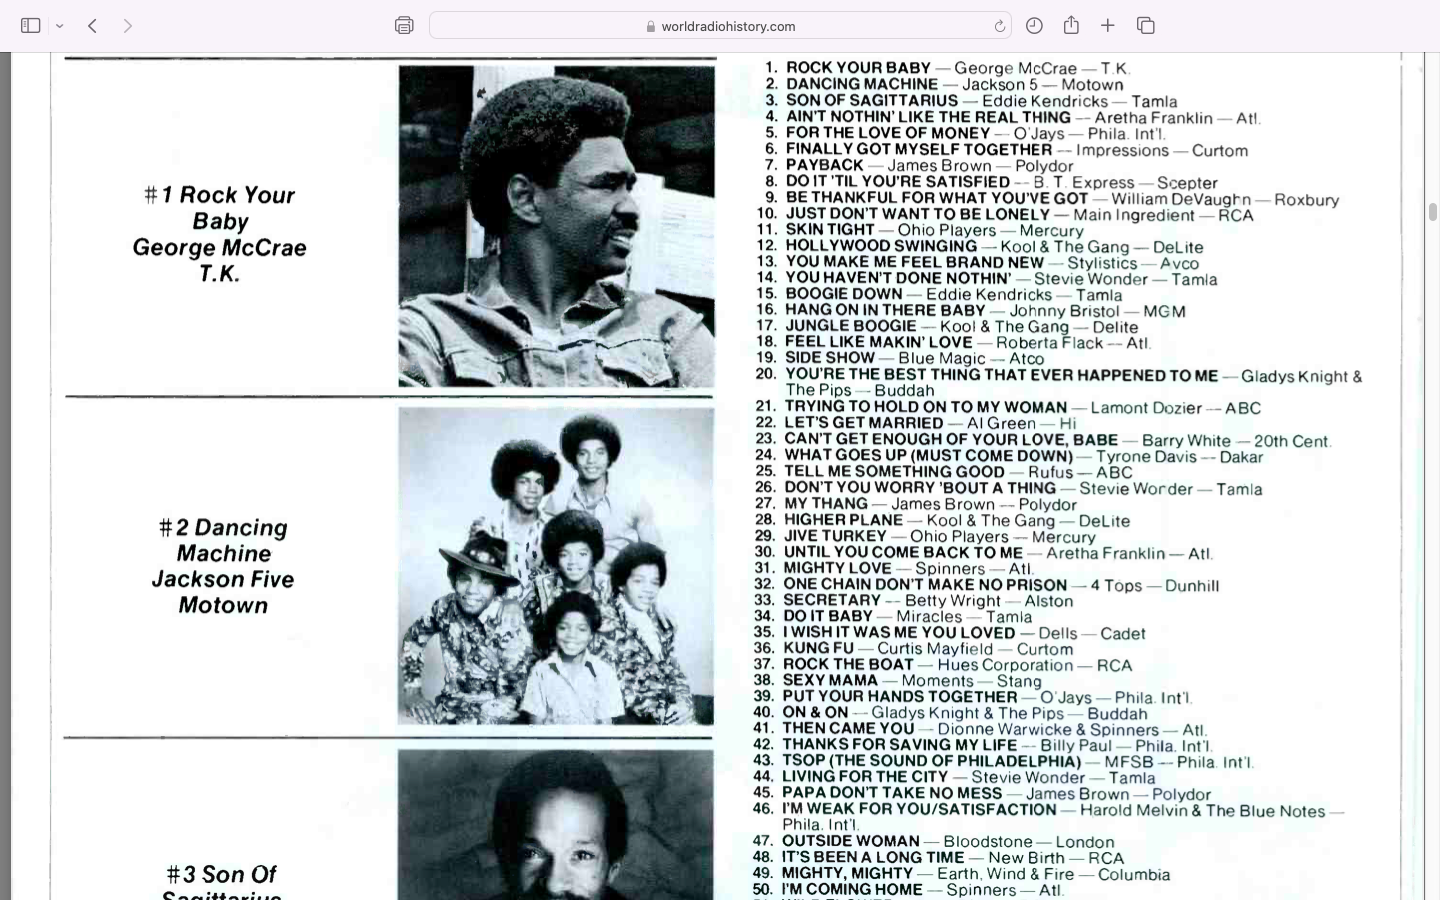Image resolution: width=1440 pixels, height=900 pixels.
Task: Click 'DON'T YOU WORRY 'BOUT A THING'
Action: (920, 487)
